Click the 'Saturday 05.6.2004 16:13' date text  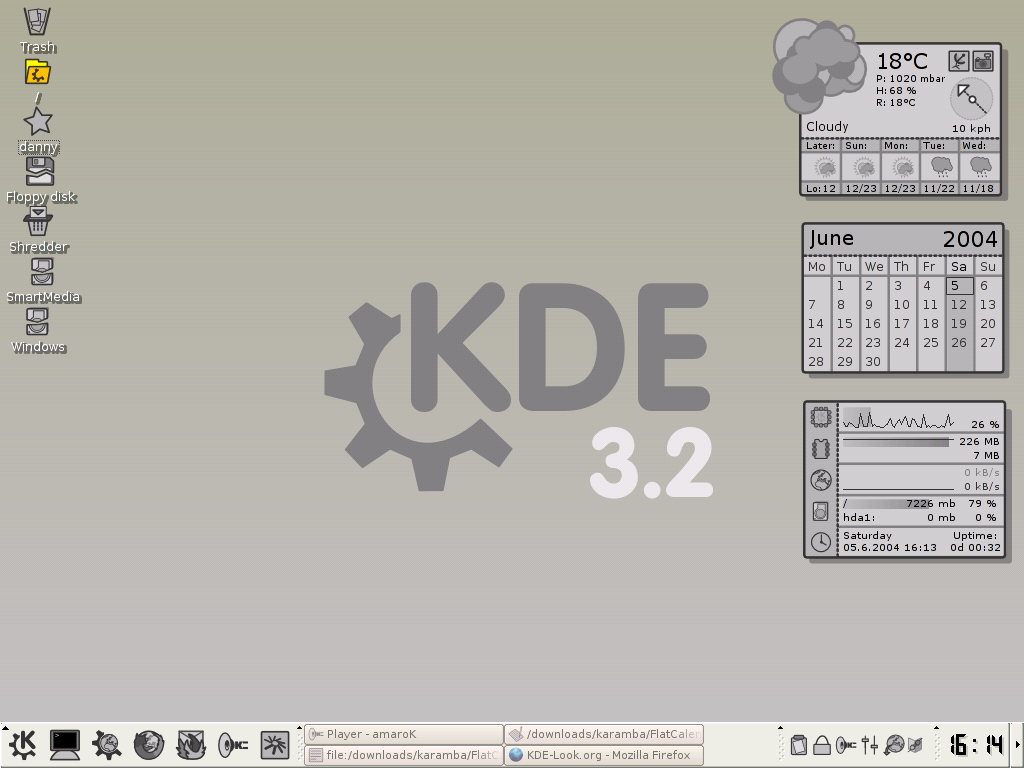click(889, 541)
